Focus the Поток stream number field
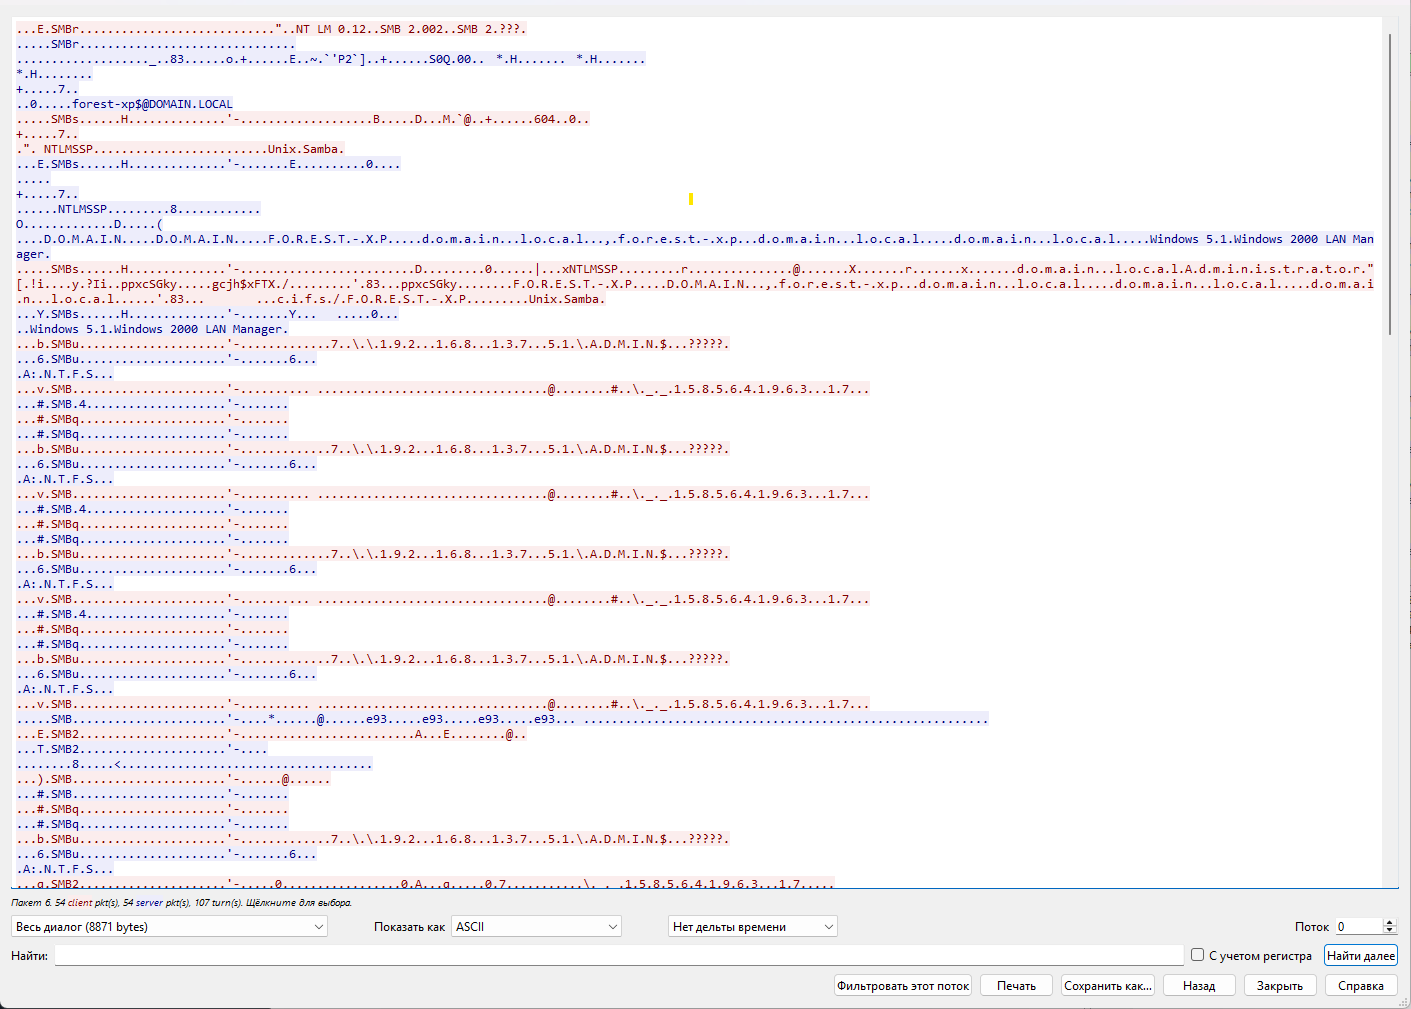Screen dimensions: 1411x1009 coord(1359,927)
